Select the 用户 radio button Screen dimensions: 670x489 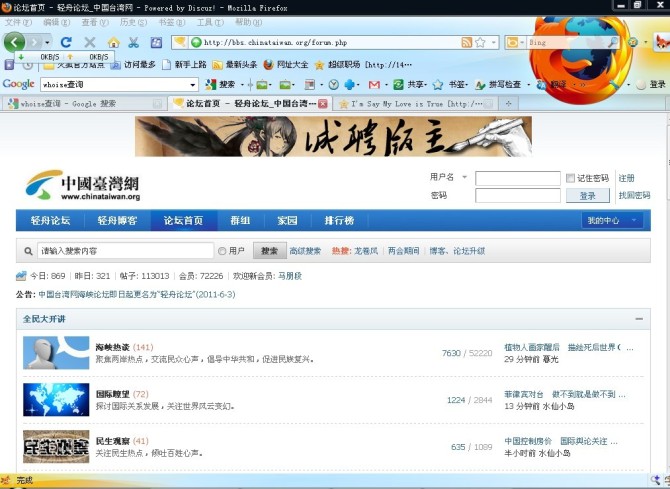pyautogui.click(x=222, y=251)
